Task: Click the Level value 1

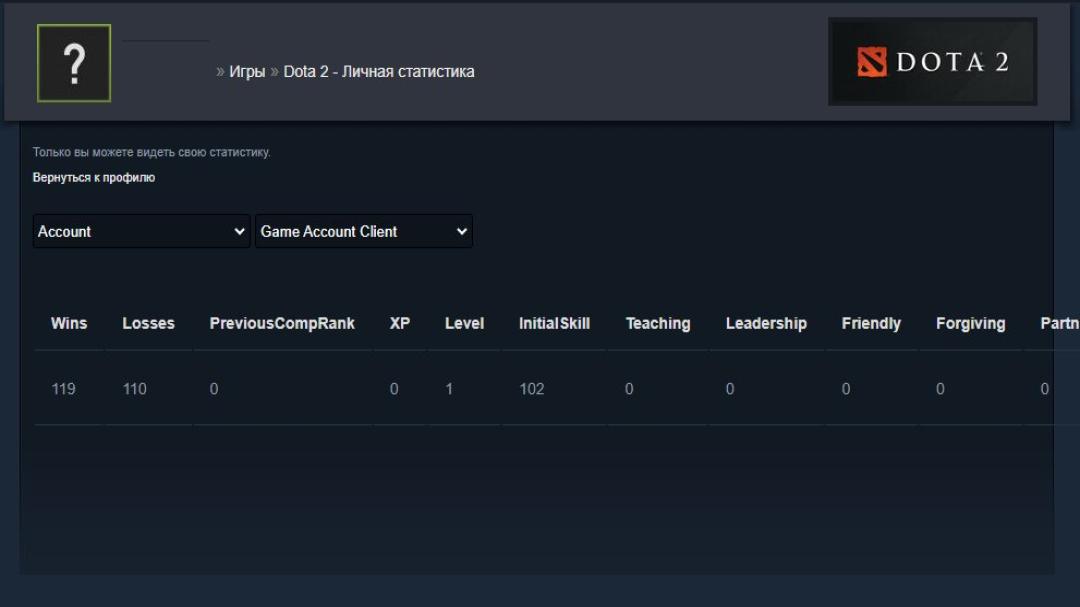Action: tap(449, 389)
